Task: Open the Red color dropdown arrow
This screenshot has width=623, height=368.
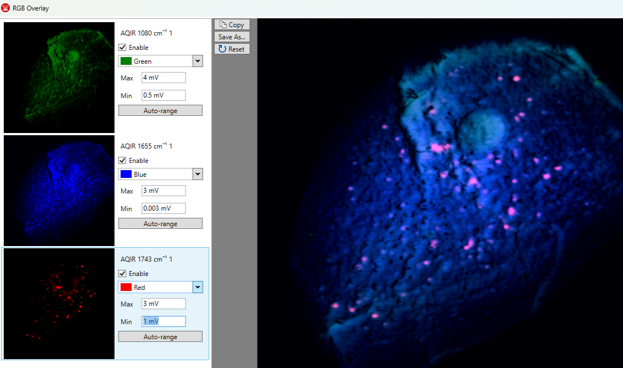Action: pyautogui.click(x=197, y=287)
